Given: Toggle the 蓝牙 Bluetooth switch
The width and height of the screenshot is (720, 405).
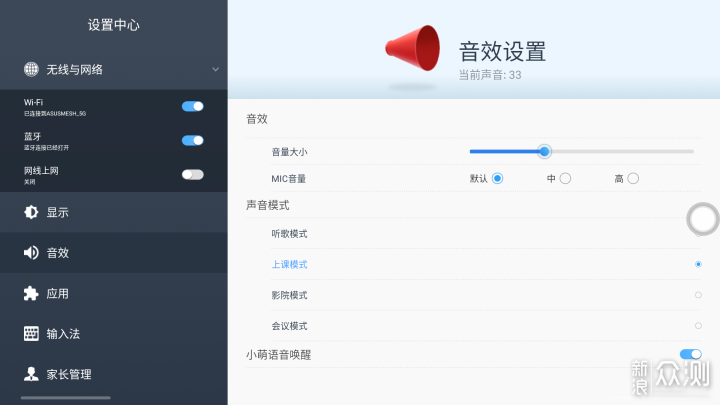Looking at the screenshot, I should coord(192,141).
